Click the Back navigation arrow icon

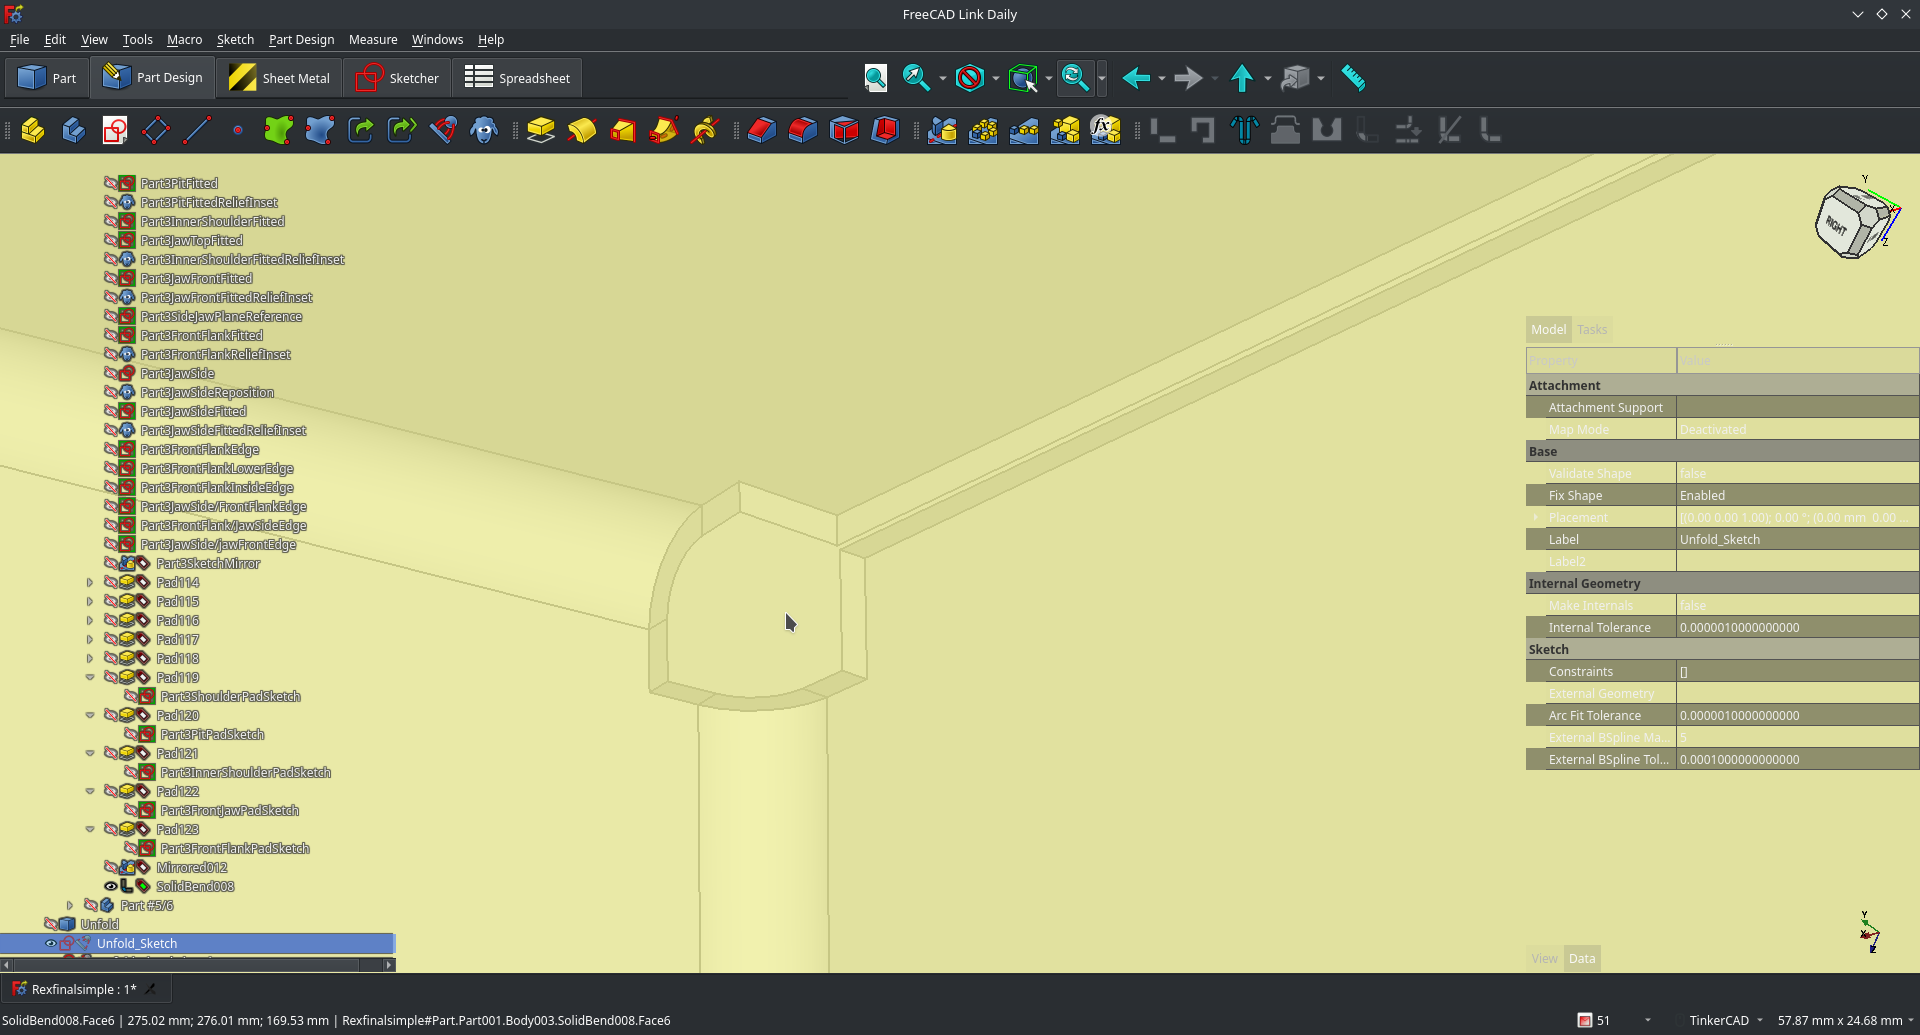(1137, 78)
